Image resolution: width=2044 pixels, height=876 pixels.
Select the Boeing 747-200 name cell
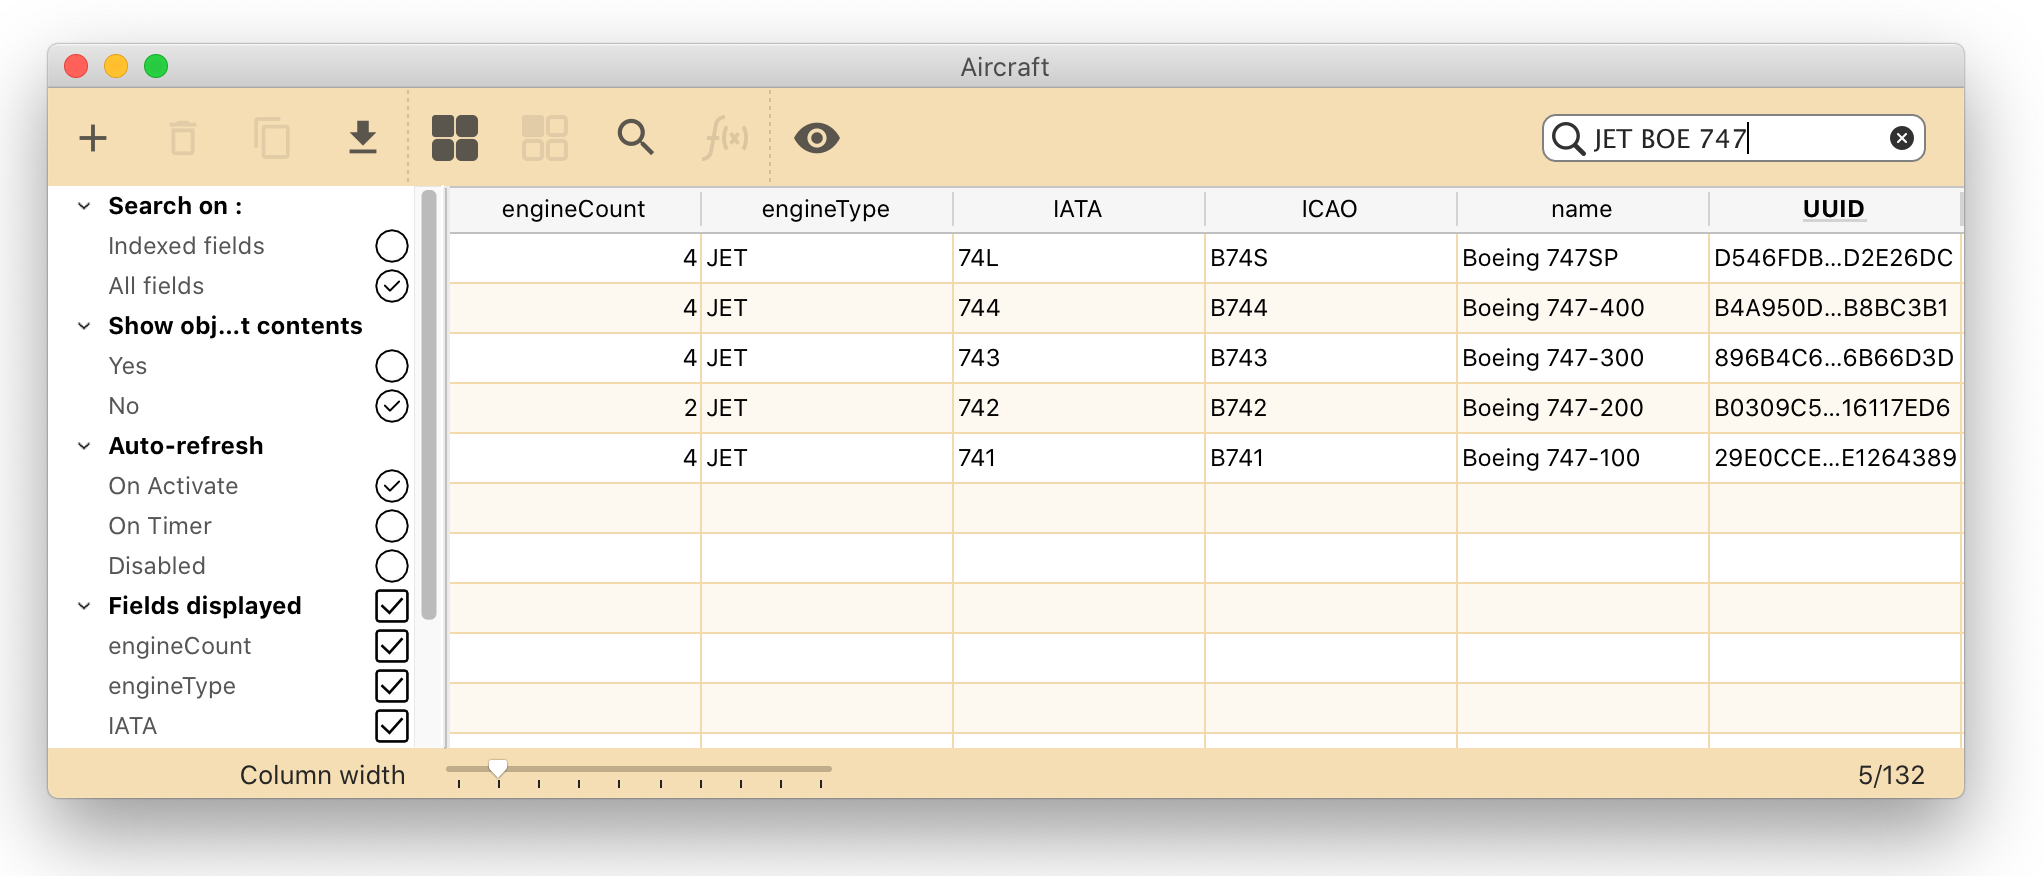(x=1582, y=408)
